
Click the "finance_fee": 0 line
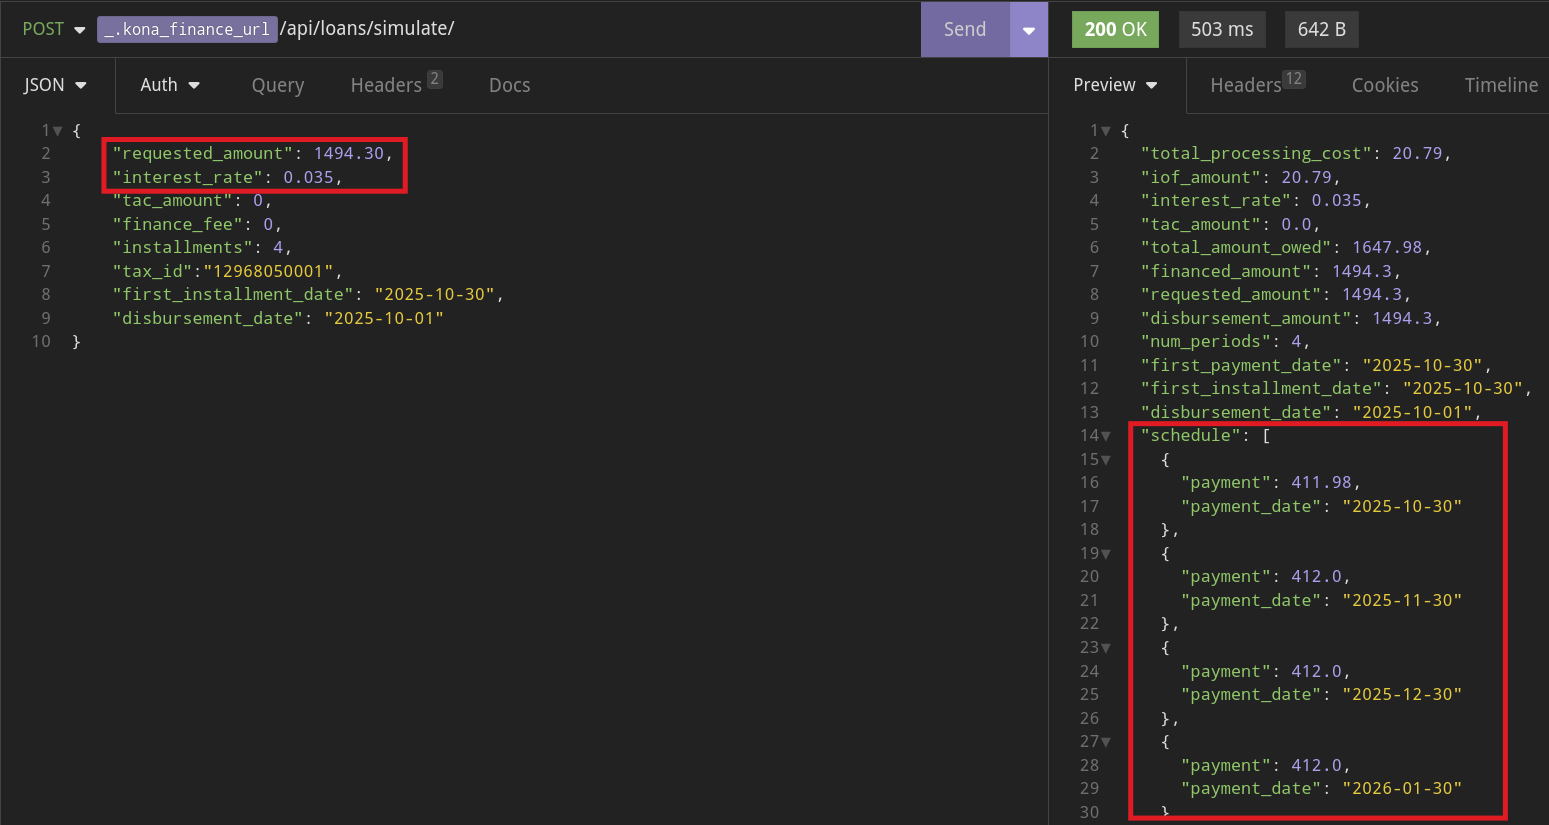tap(197, 224)
